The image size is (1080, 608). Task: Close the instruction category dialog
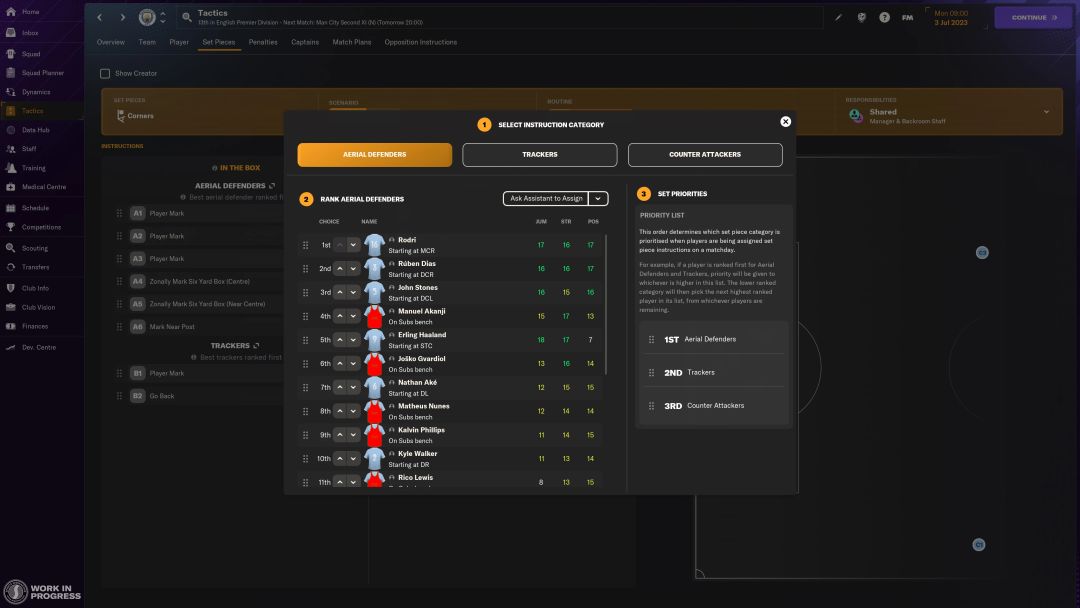pyautogui.click(x=785, y=122)
